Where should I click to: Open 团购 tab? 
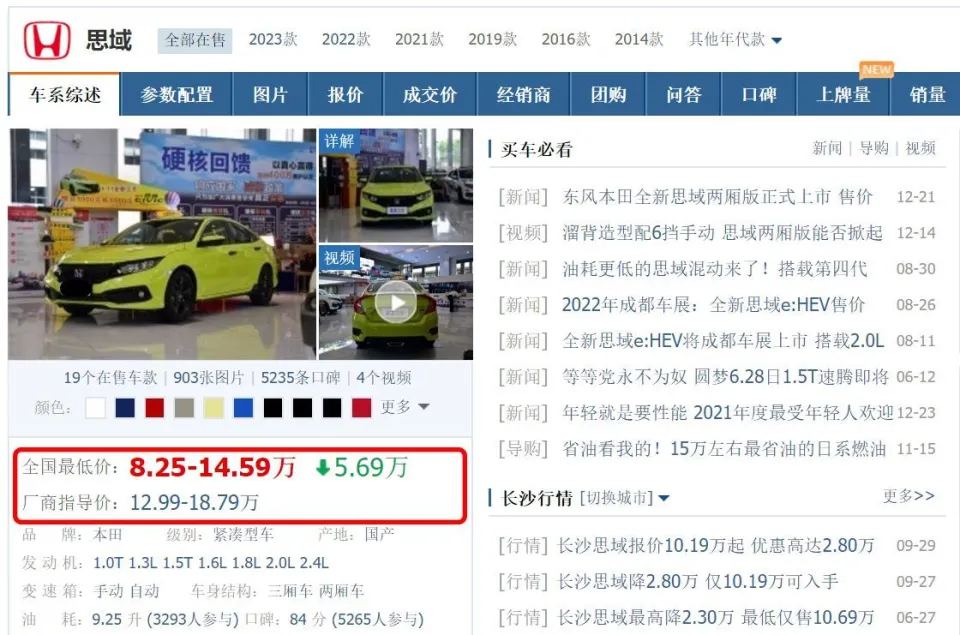click(x=608, y=95)
